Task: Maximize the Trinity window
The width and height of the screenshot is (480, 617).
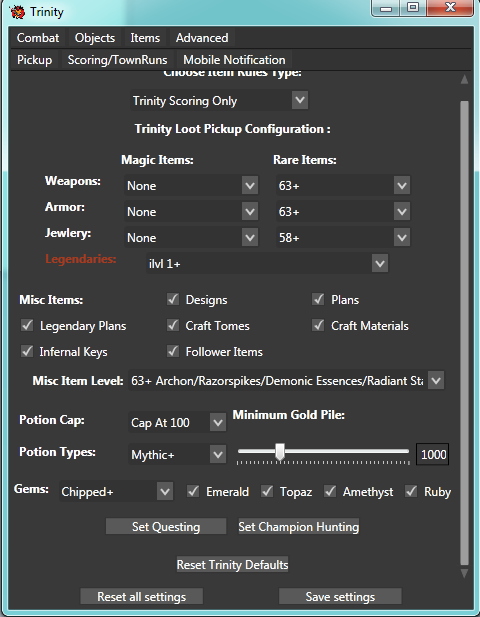Action: point(413,8)
